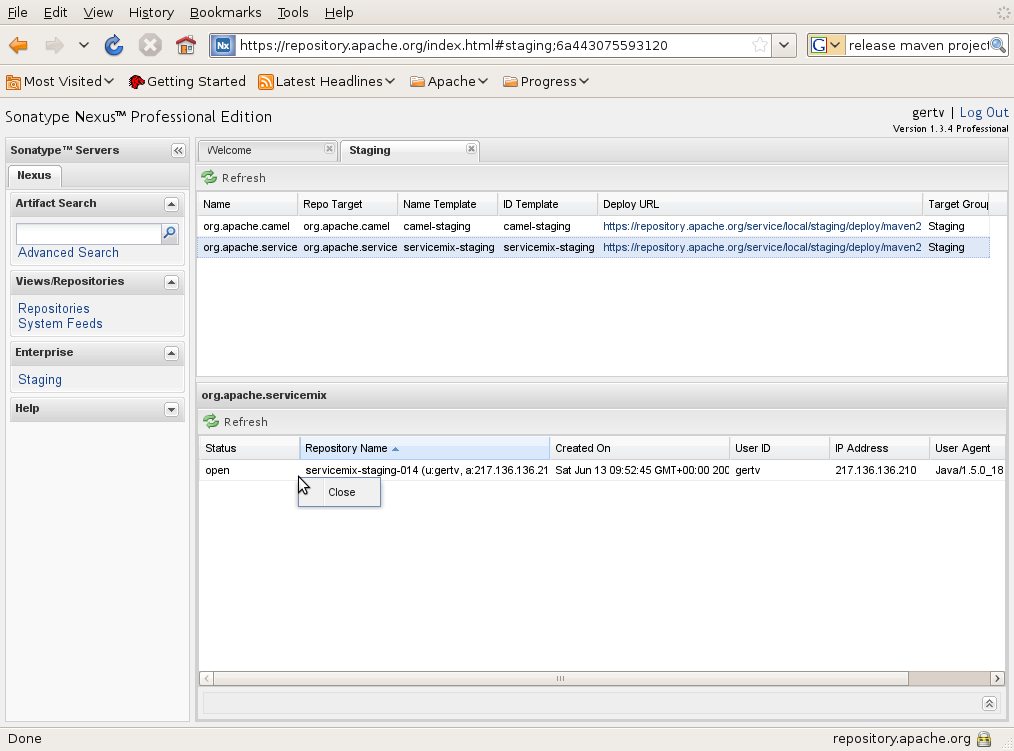This screenshot has width=1014, height=751.
Task: Click the browser Back arrow
Action: point(18,45)
